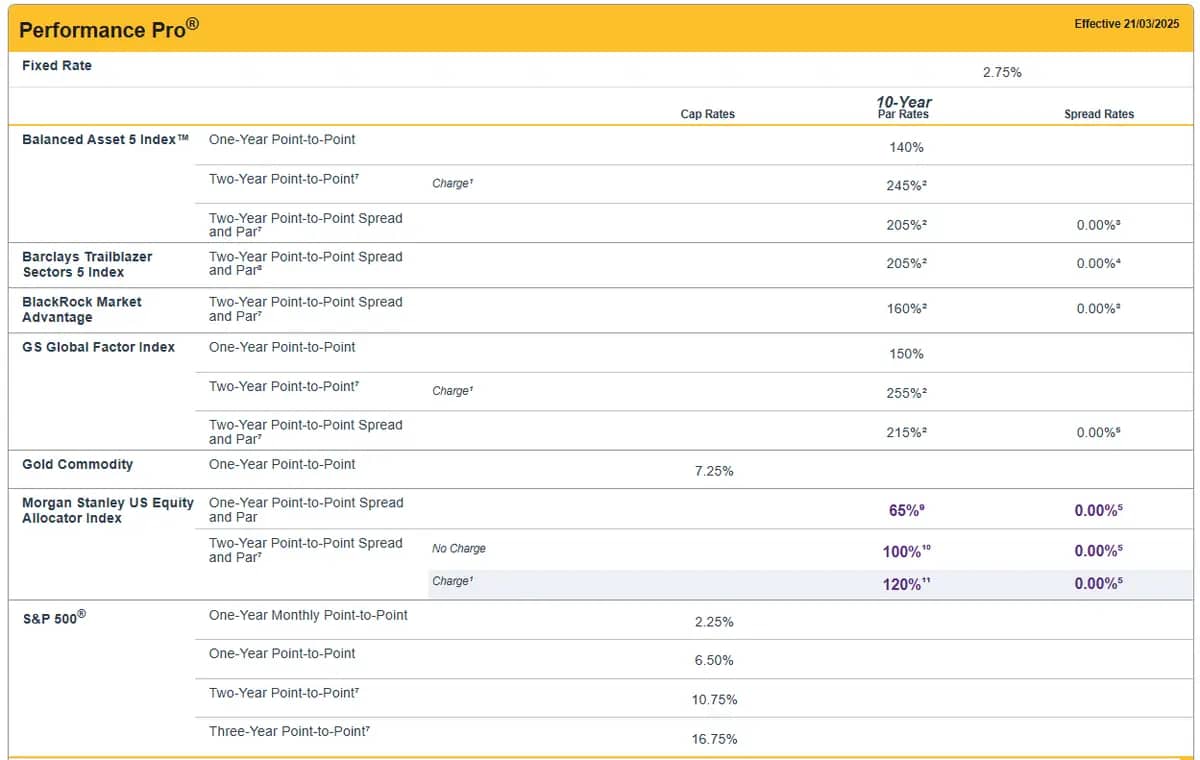Screen dimensions: 1200x760
Task: Click Barclays Two-Year Point-to-Point Spread and Par
Action: point(306,264)
